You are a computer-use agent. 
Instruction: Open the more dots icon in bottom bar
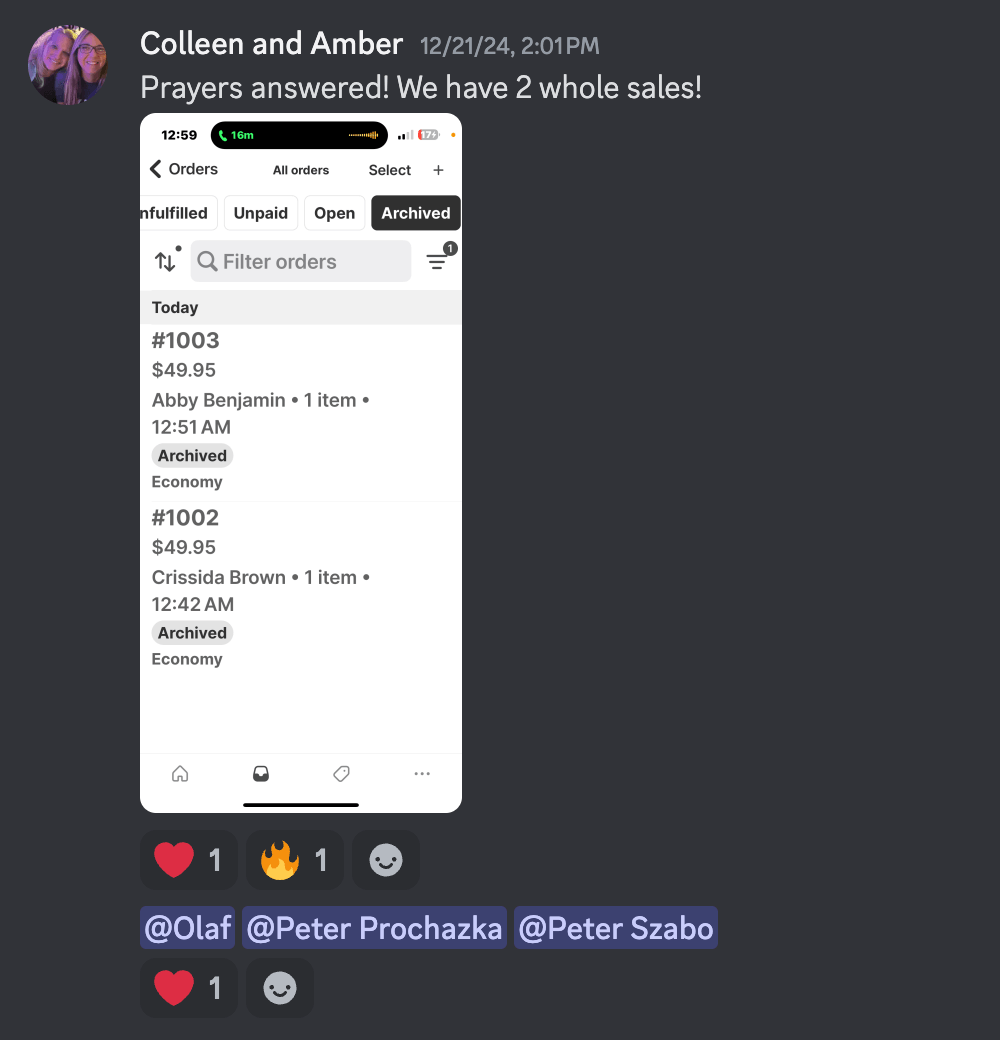pyautogui.click(x=422, y=773)
